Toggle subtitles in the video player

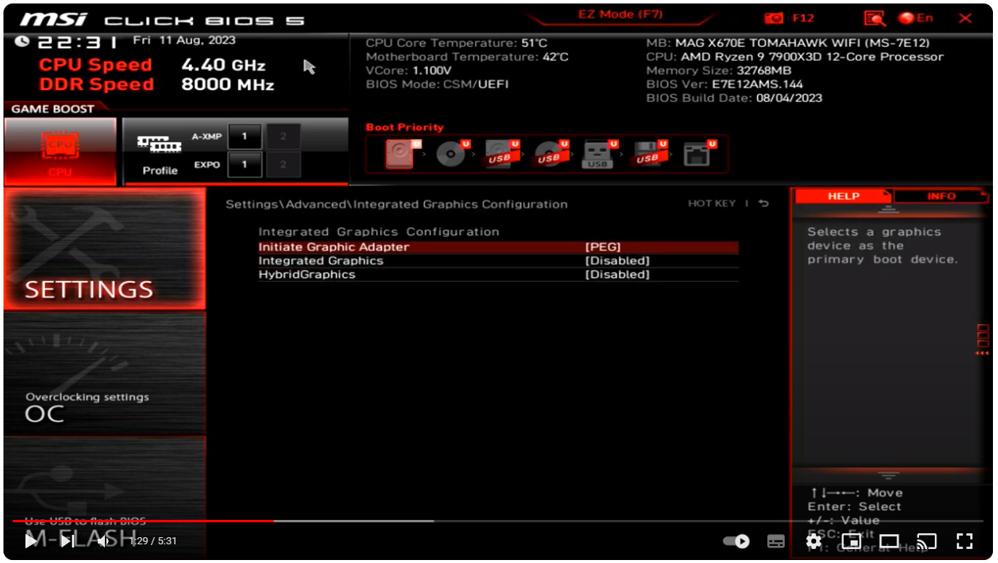776,541
